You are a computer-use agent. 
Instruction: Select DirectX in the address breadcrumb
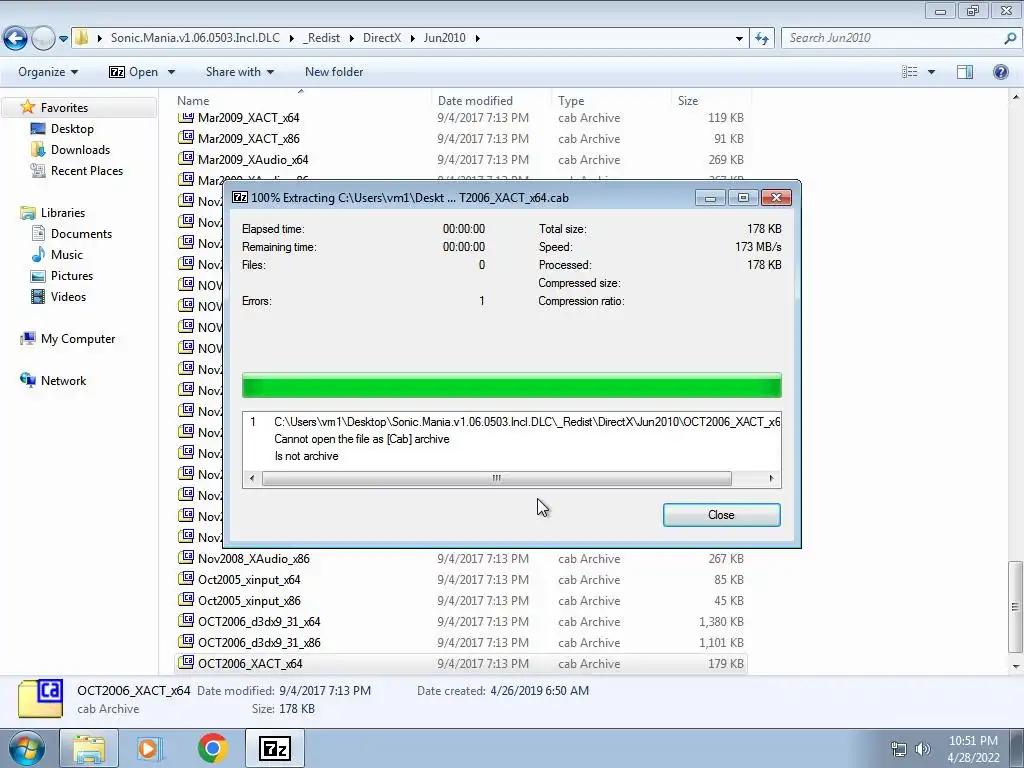tap(382, 38)
